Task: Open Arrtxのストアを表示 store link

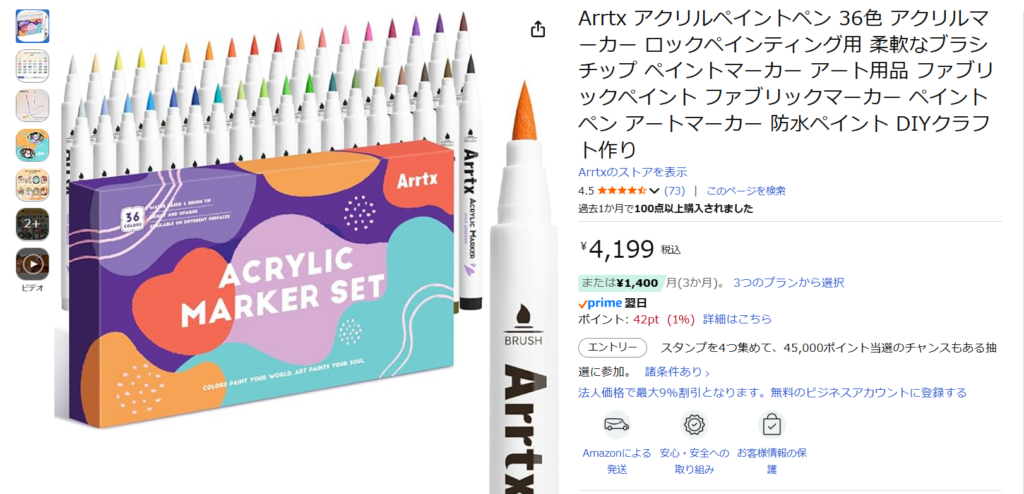Action: (633, 172)
